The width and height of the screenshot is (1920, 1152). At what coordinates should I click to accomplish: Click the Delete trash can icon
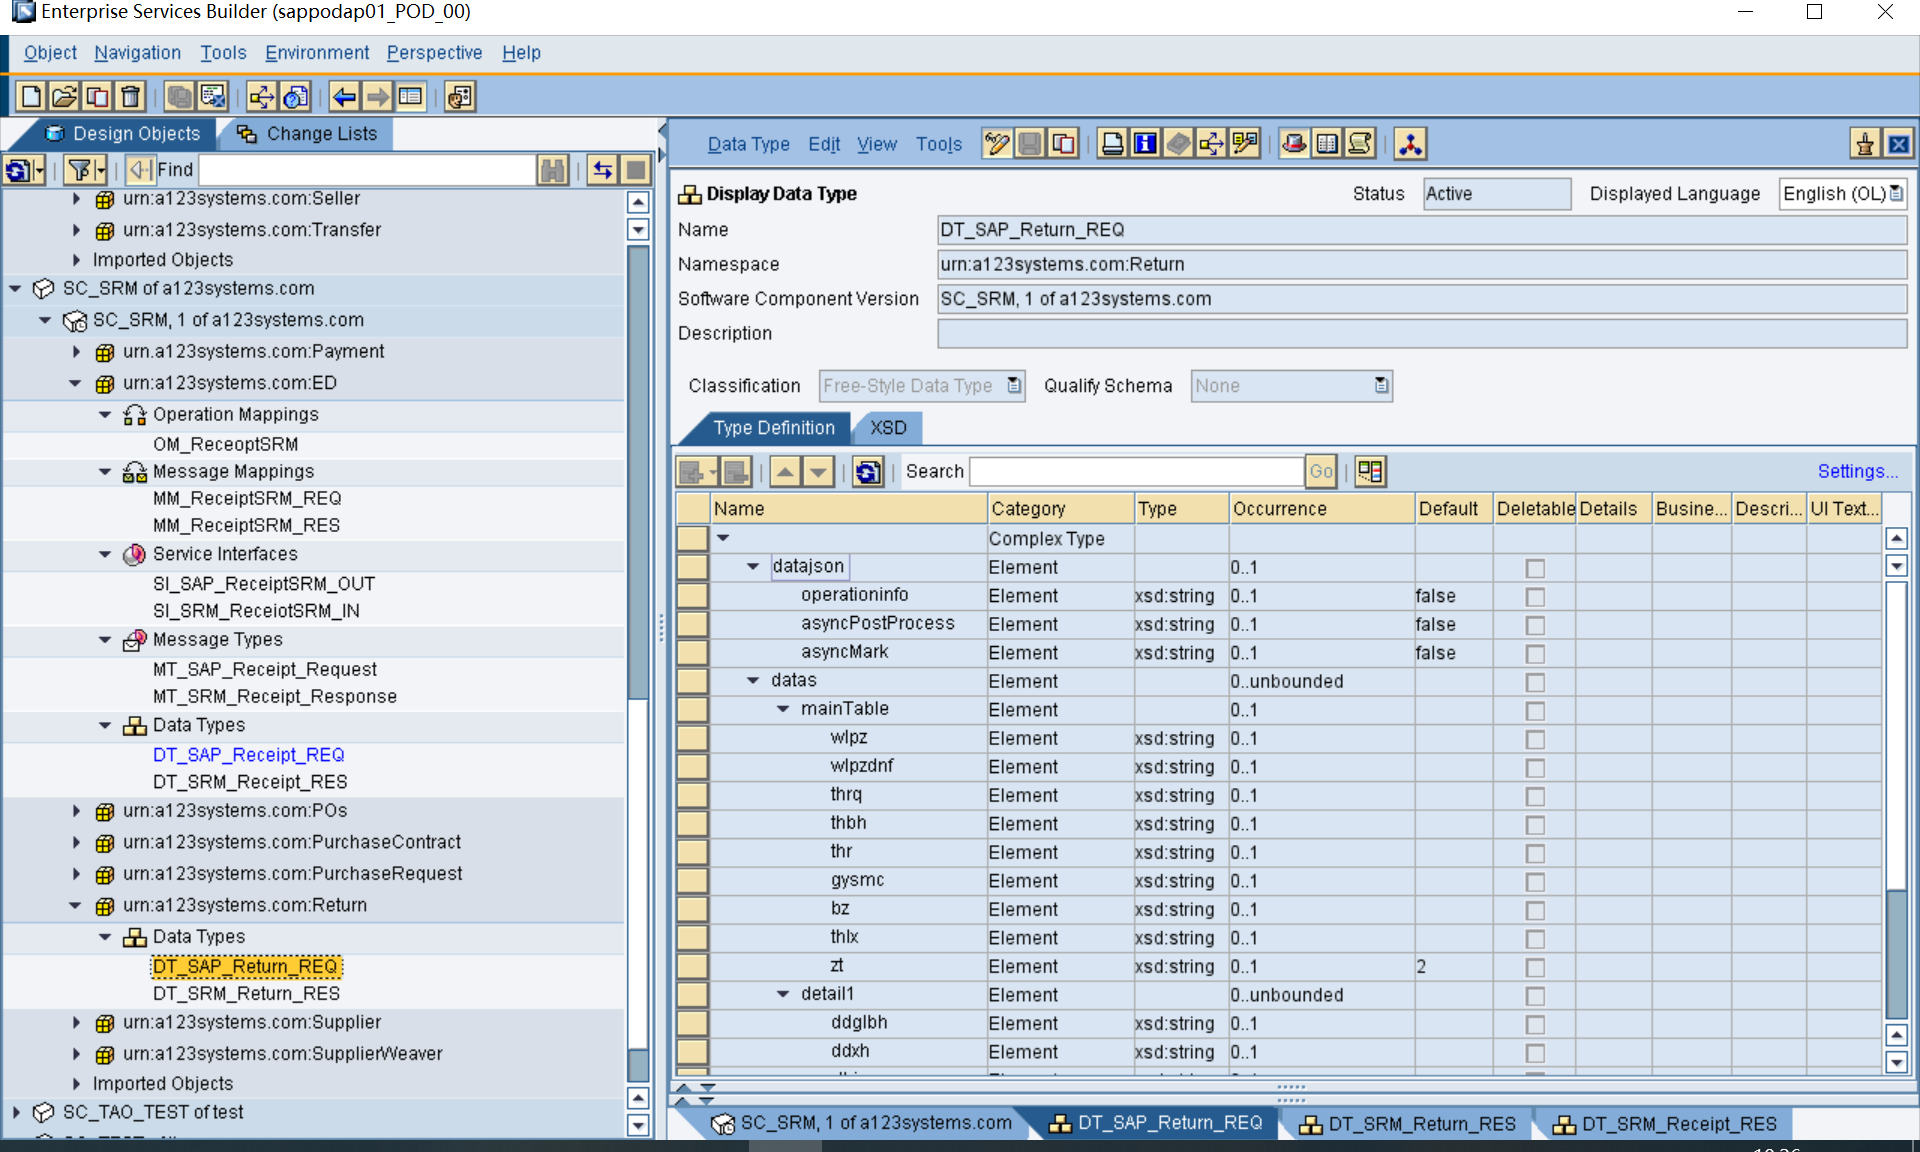(130, 97)
